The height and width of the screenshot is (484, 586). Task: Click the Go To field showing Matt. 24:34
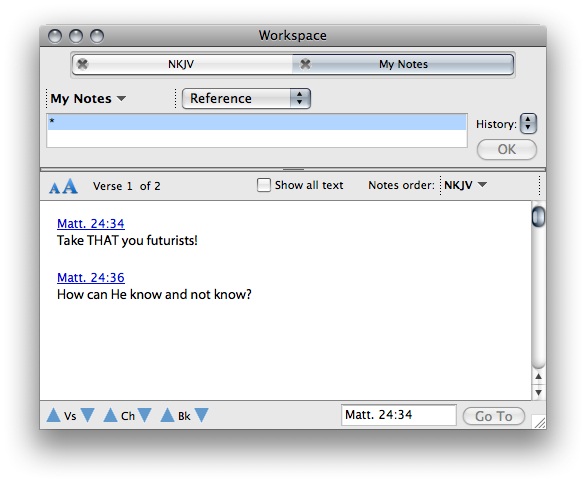(x=399, y=415)
